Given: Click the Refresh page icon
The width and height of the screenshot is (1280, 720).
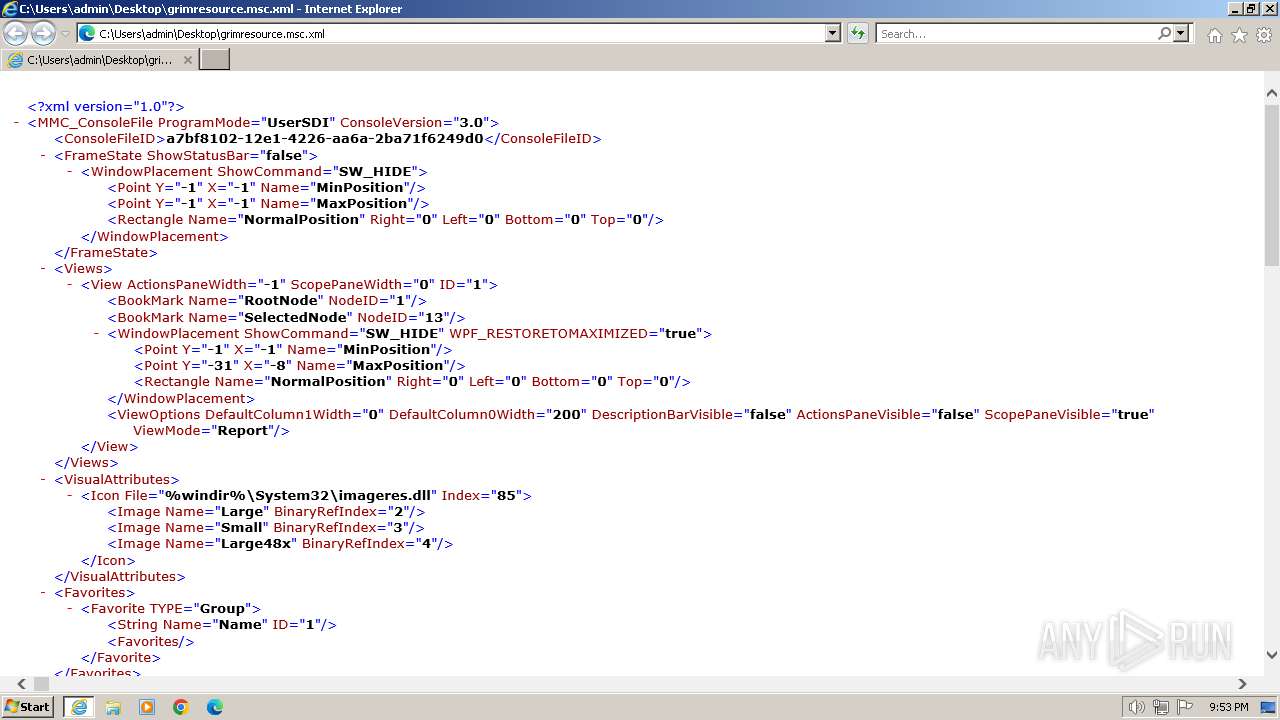Looking at the screenshot, I should coord(858,33).
